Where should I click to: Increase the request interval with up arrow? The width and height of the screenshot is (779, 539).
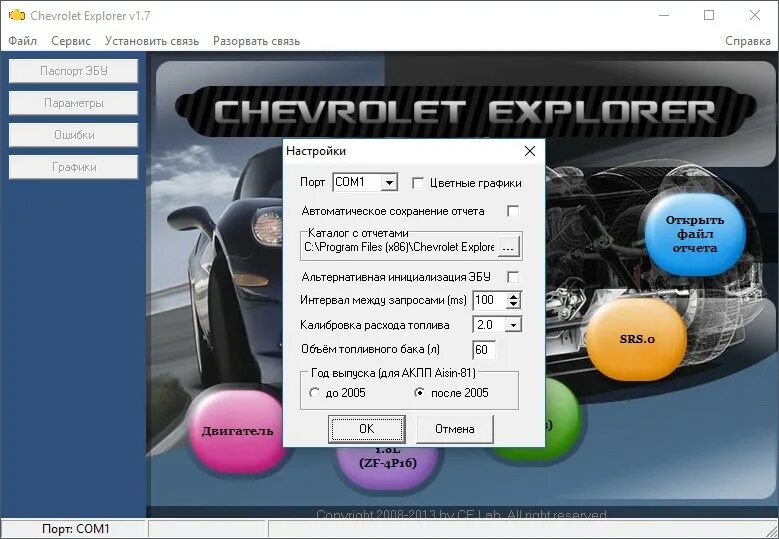tap(513, 296)
